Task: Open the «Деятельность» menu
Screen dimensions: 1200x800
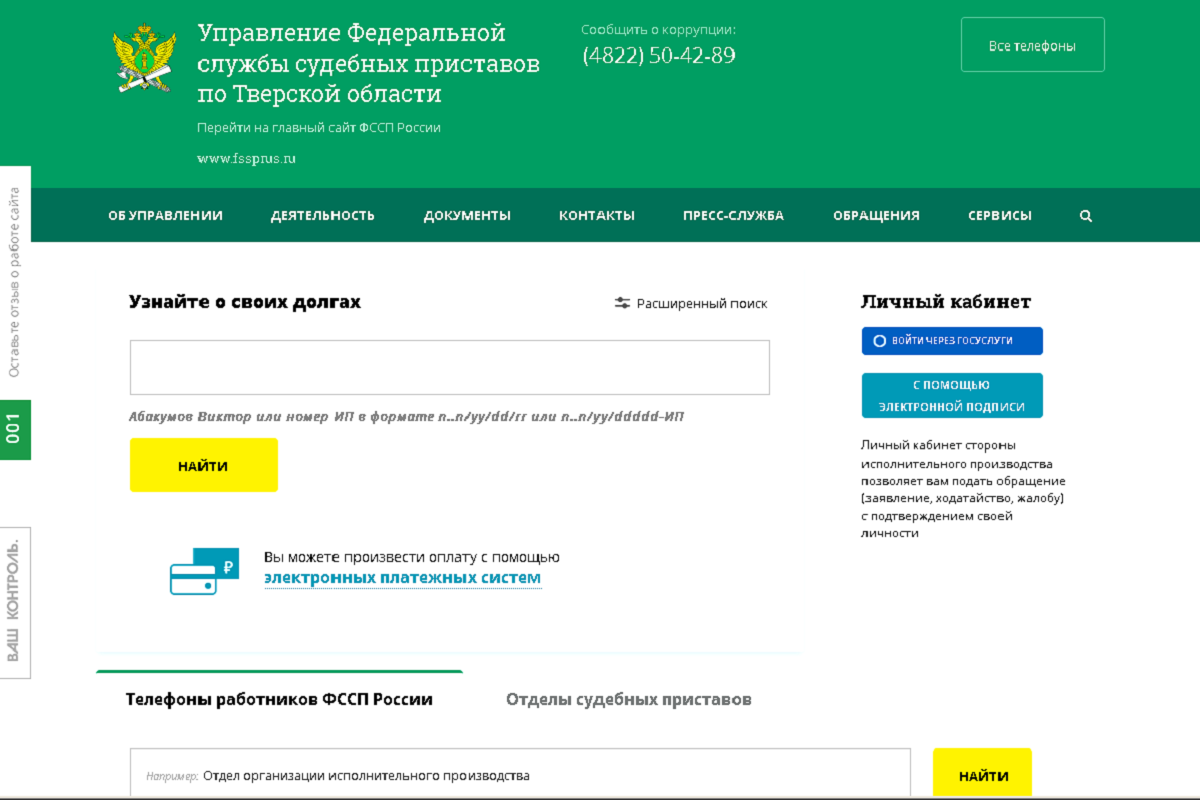Action: [322, 216]
